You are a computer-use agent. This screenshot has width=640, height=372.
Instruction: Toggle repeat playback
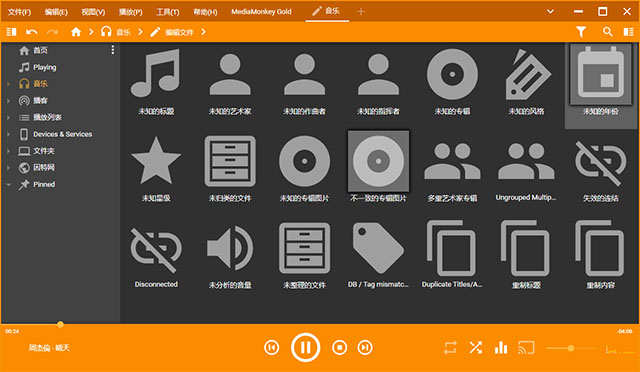tap(450, 347)
